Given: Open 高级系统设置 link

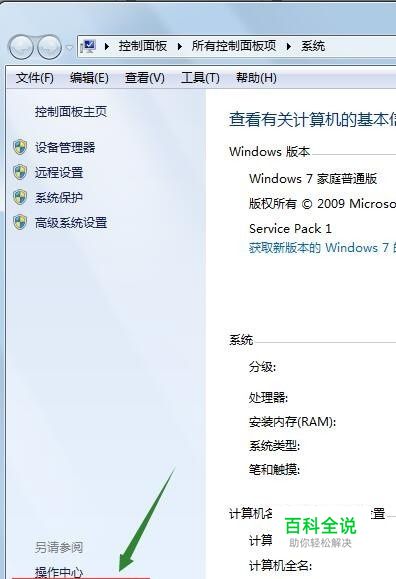Looking at the screenshot, I should coord(71,223).
